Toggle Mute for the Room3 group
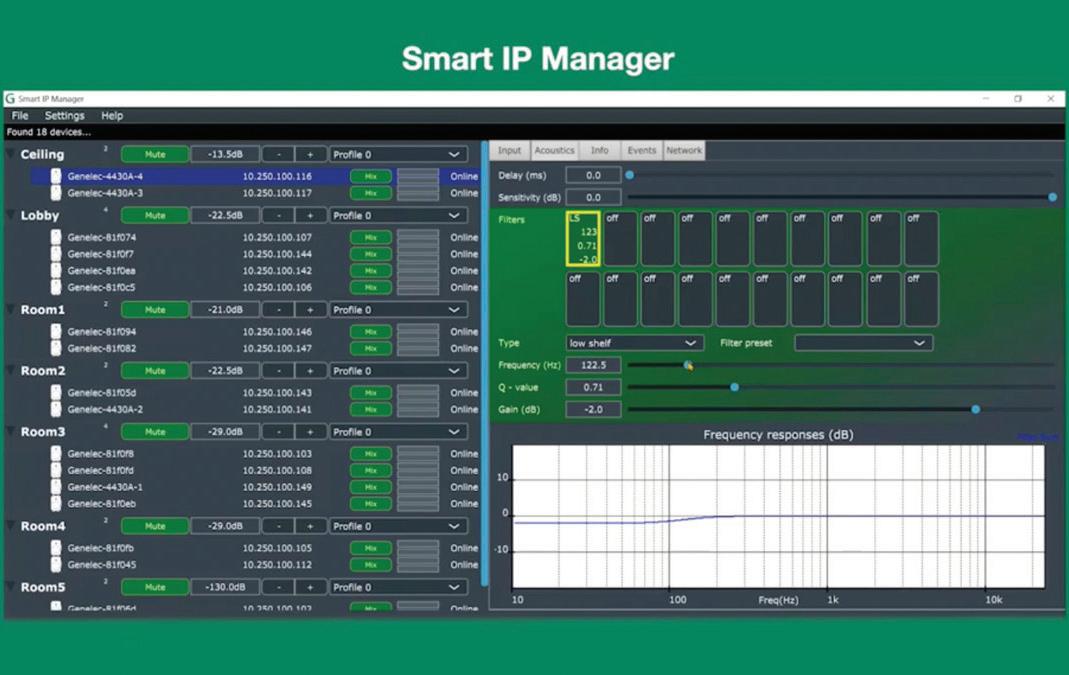This screenshot has width=1069, height=675. point(155,432)
